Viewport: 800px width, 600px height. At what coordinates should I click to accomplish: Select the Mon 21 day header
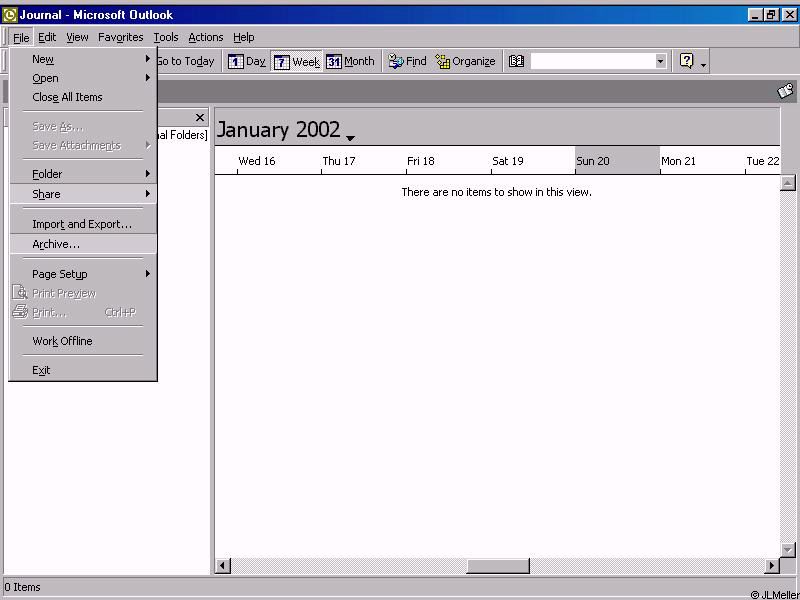(678, 161)
